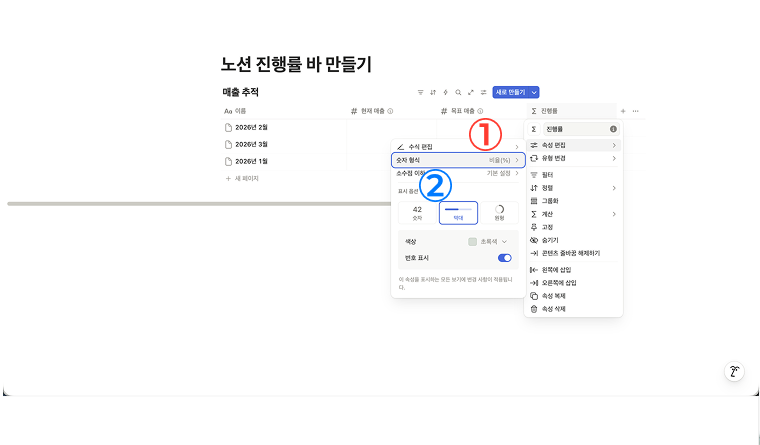Select 속성 삭제 to delete property
Screen dimensions: 760x445
(x=573, y=309)
